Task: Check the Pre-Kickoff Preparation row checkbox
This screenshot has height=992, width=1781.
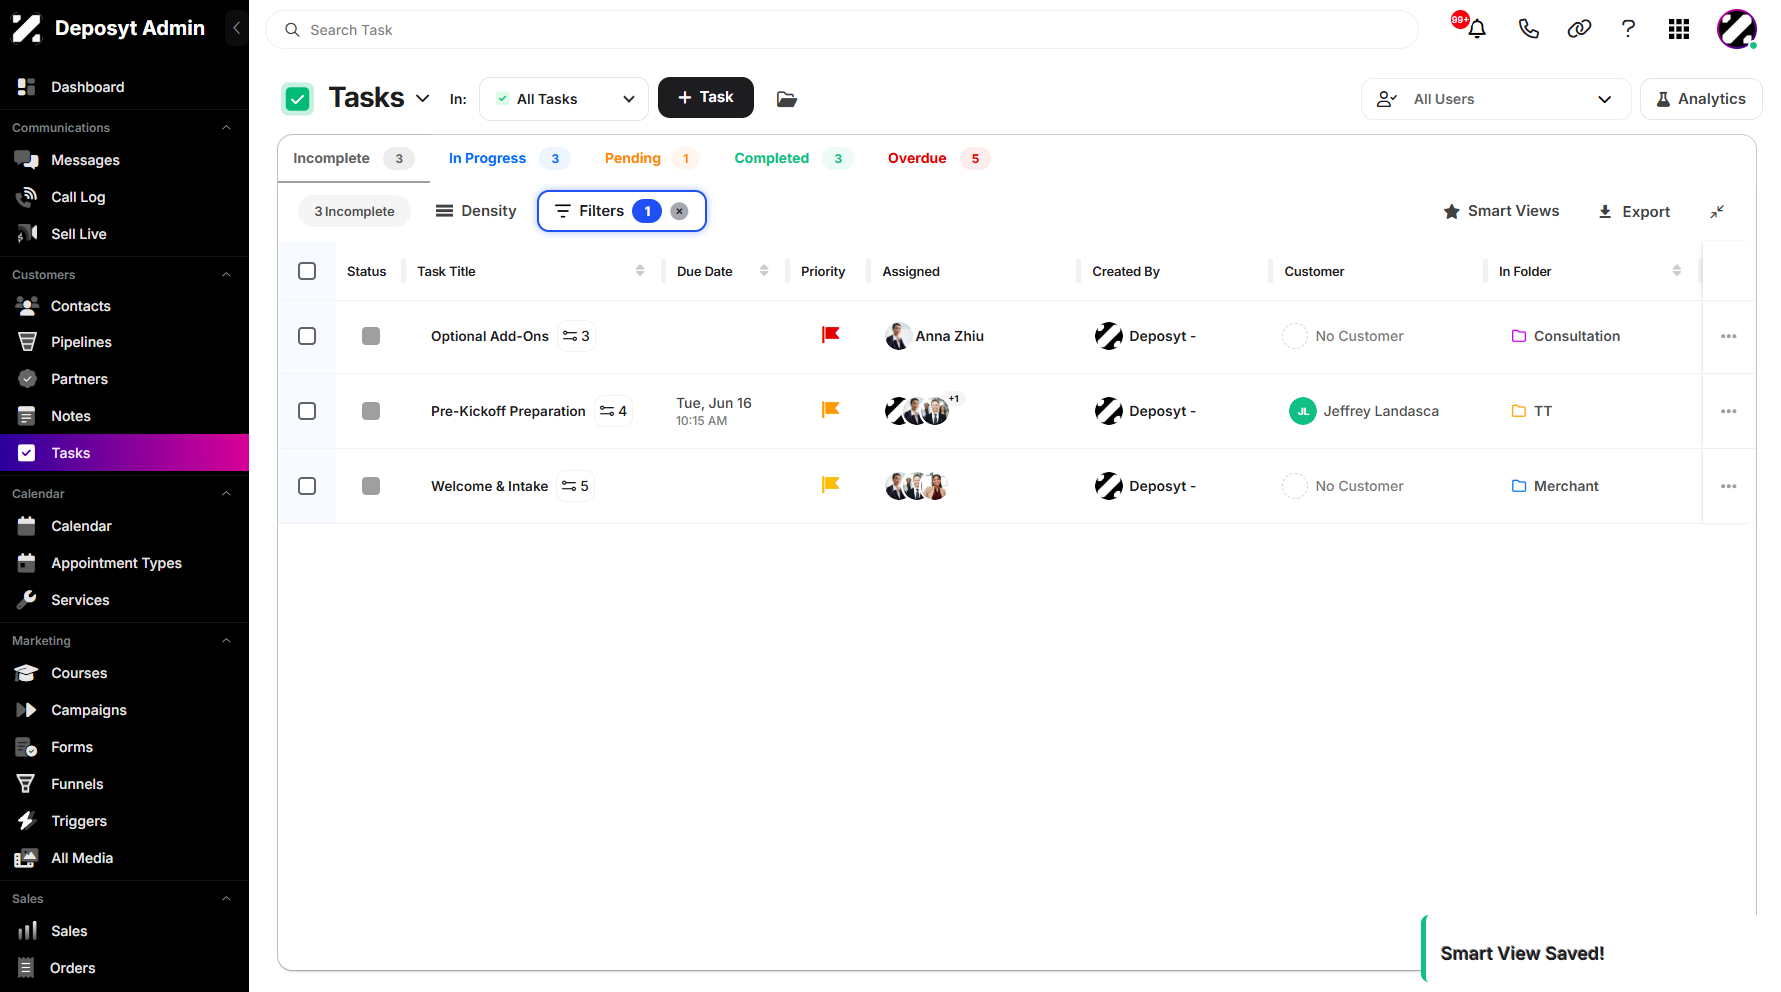Action: point(307,411)
